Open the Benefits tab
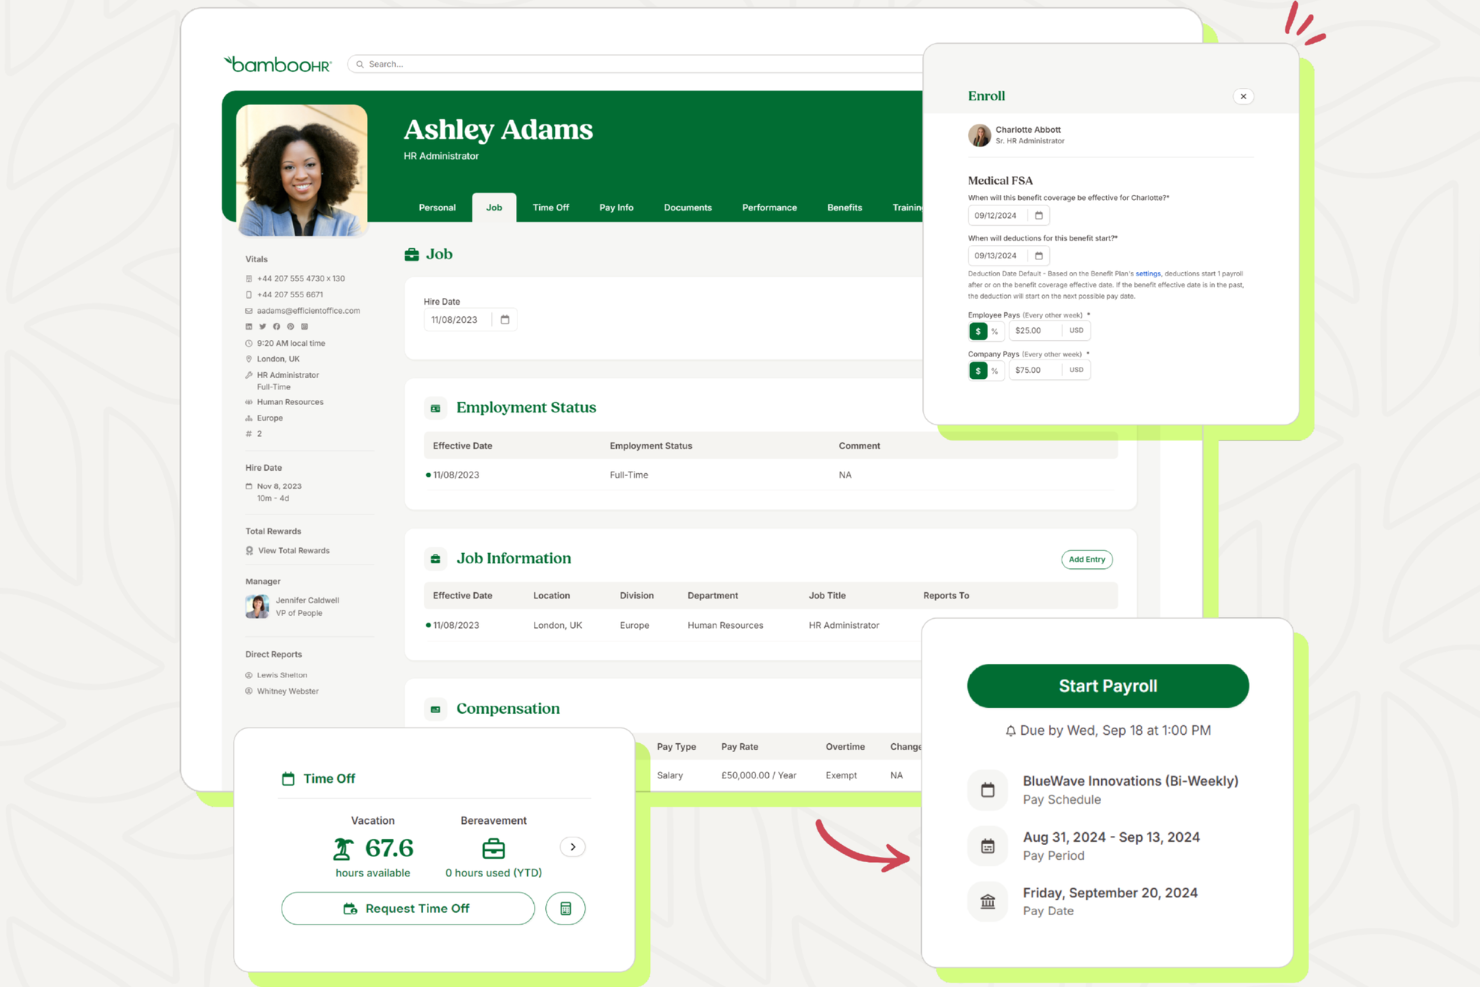Image resolution: width=1480 pixels, height=987 pixels. point(844,208)
